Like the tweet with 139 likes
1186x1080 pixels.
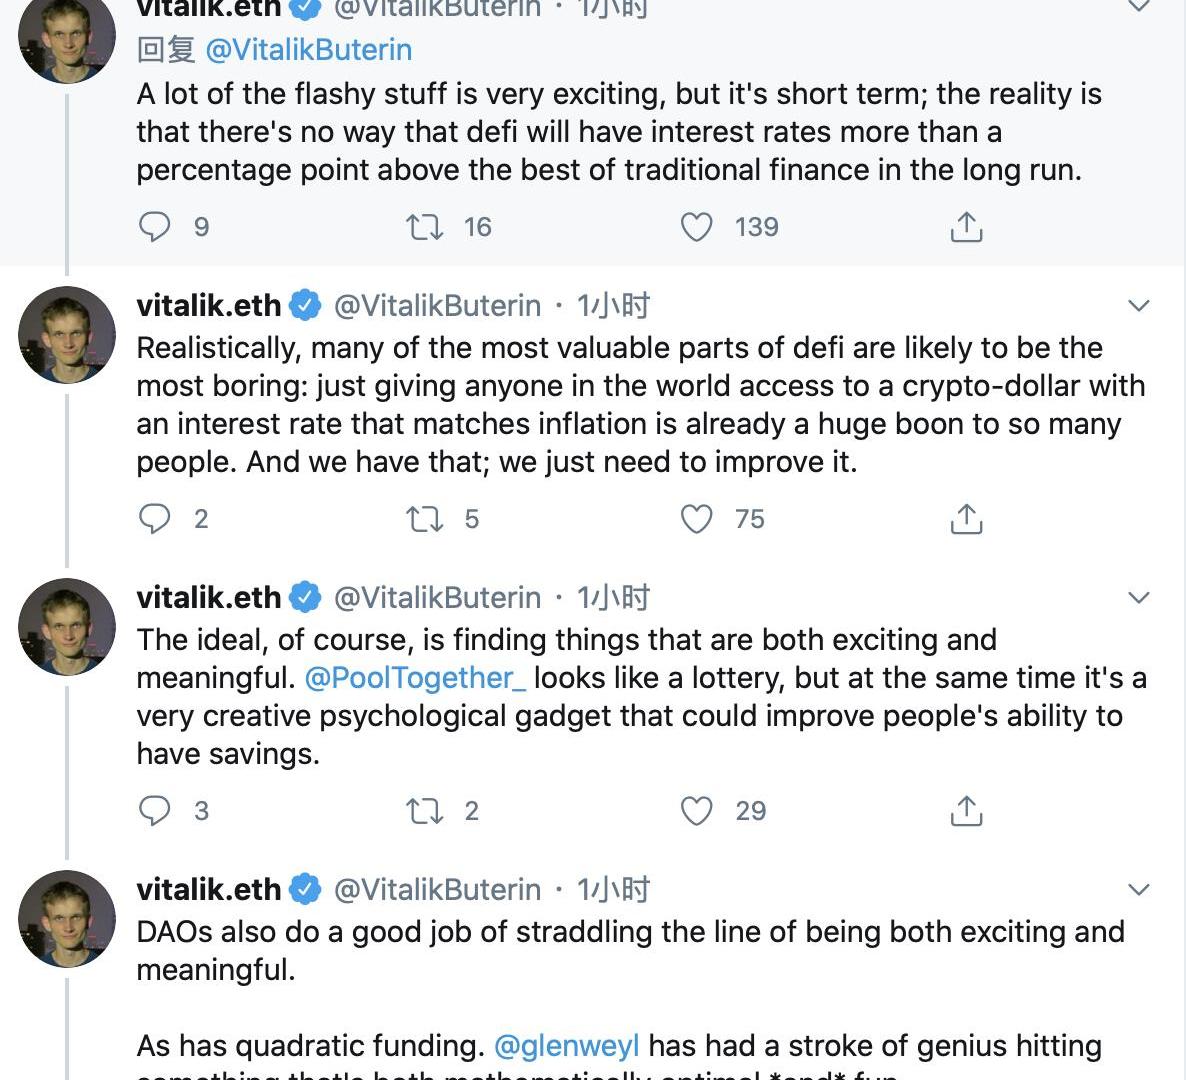tap(696, 227)
